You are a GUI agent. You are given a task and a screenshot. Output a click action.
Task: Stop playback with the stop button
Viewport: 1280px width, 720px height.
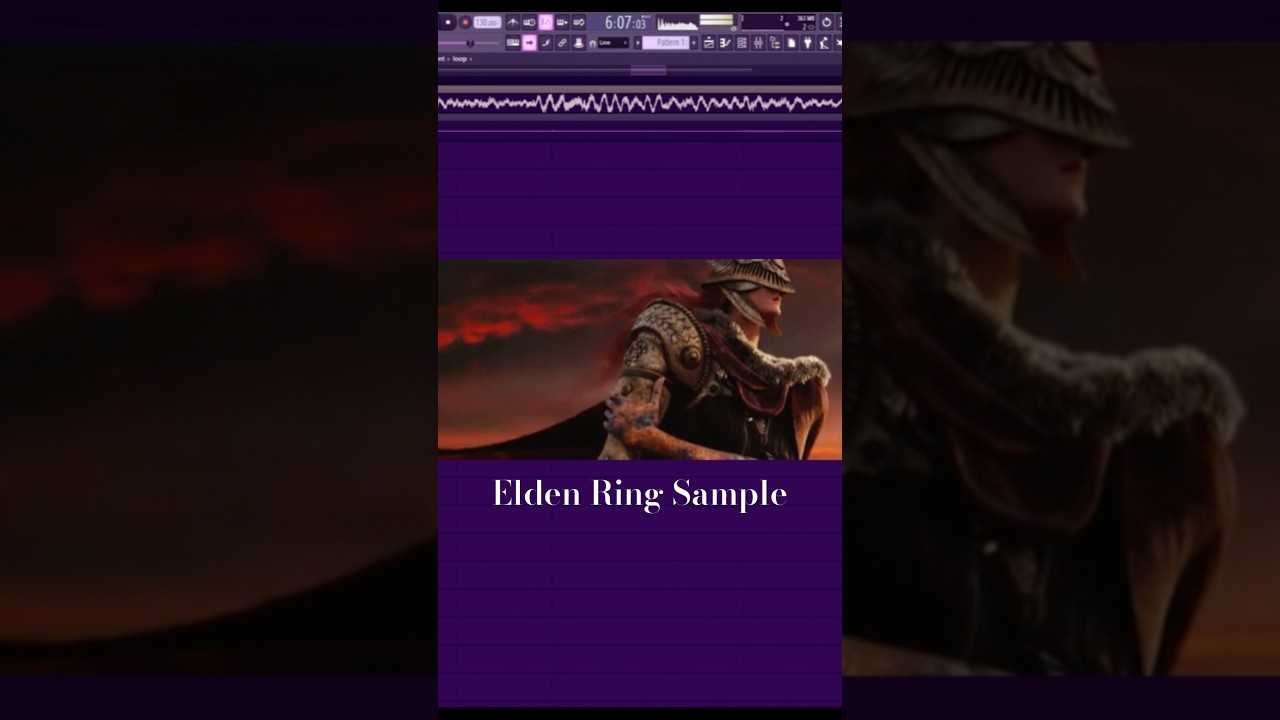coord(448,22)
